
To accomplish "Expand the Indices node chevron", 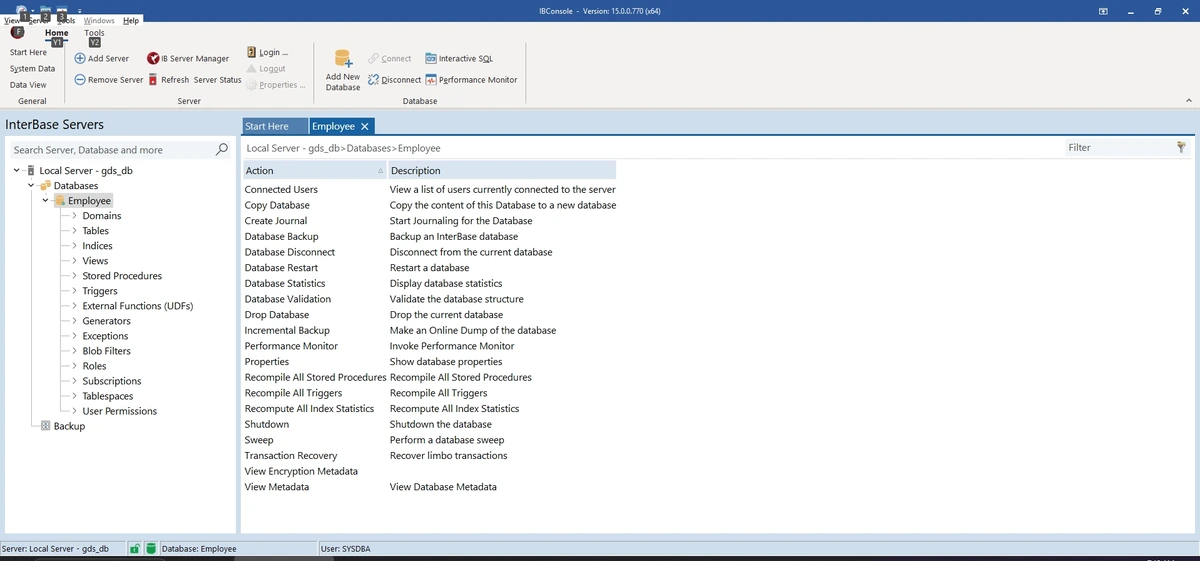I will pos(74,246).
